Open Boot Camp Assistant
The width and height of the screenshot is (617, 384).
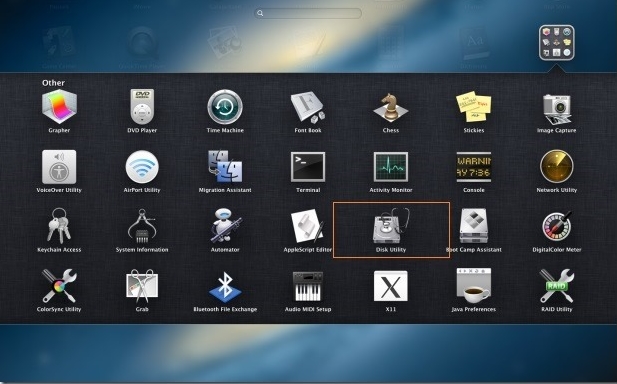474,226
